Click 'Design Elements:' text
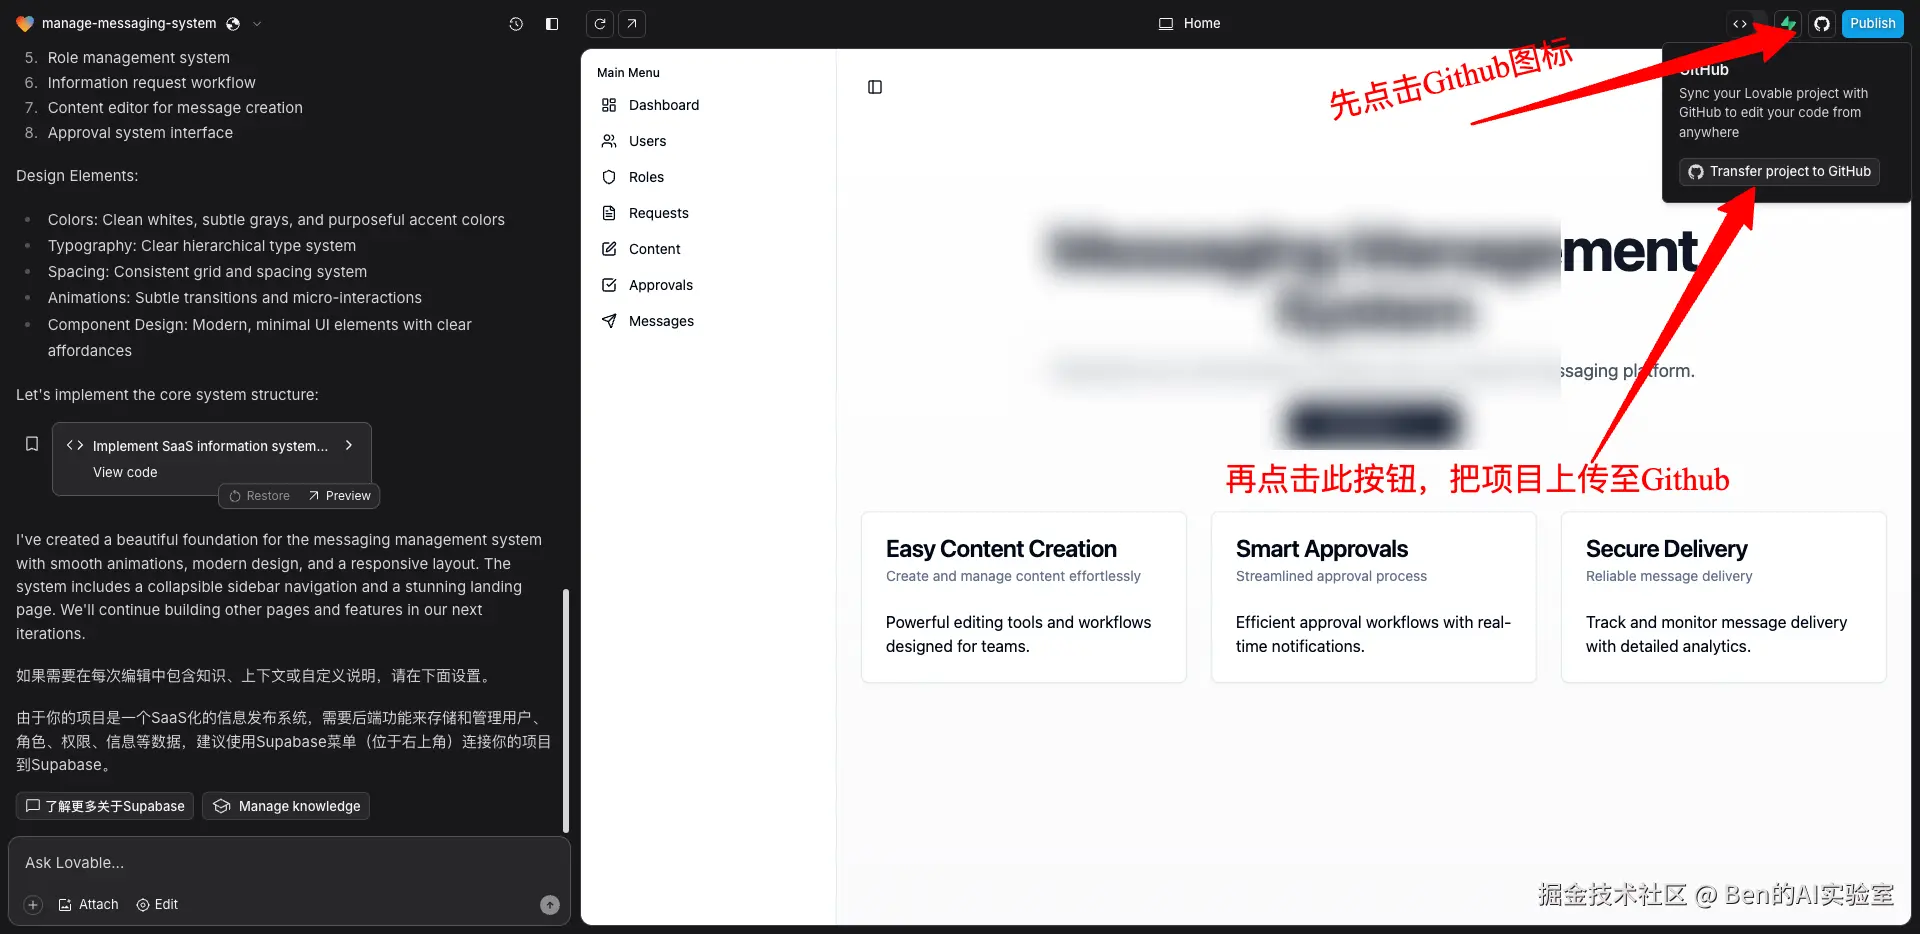Screen dimensions: 1920x934 77,176
